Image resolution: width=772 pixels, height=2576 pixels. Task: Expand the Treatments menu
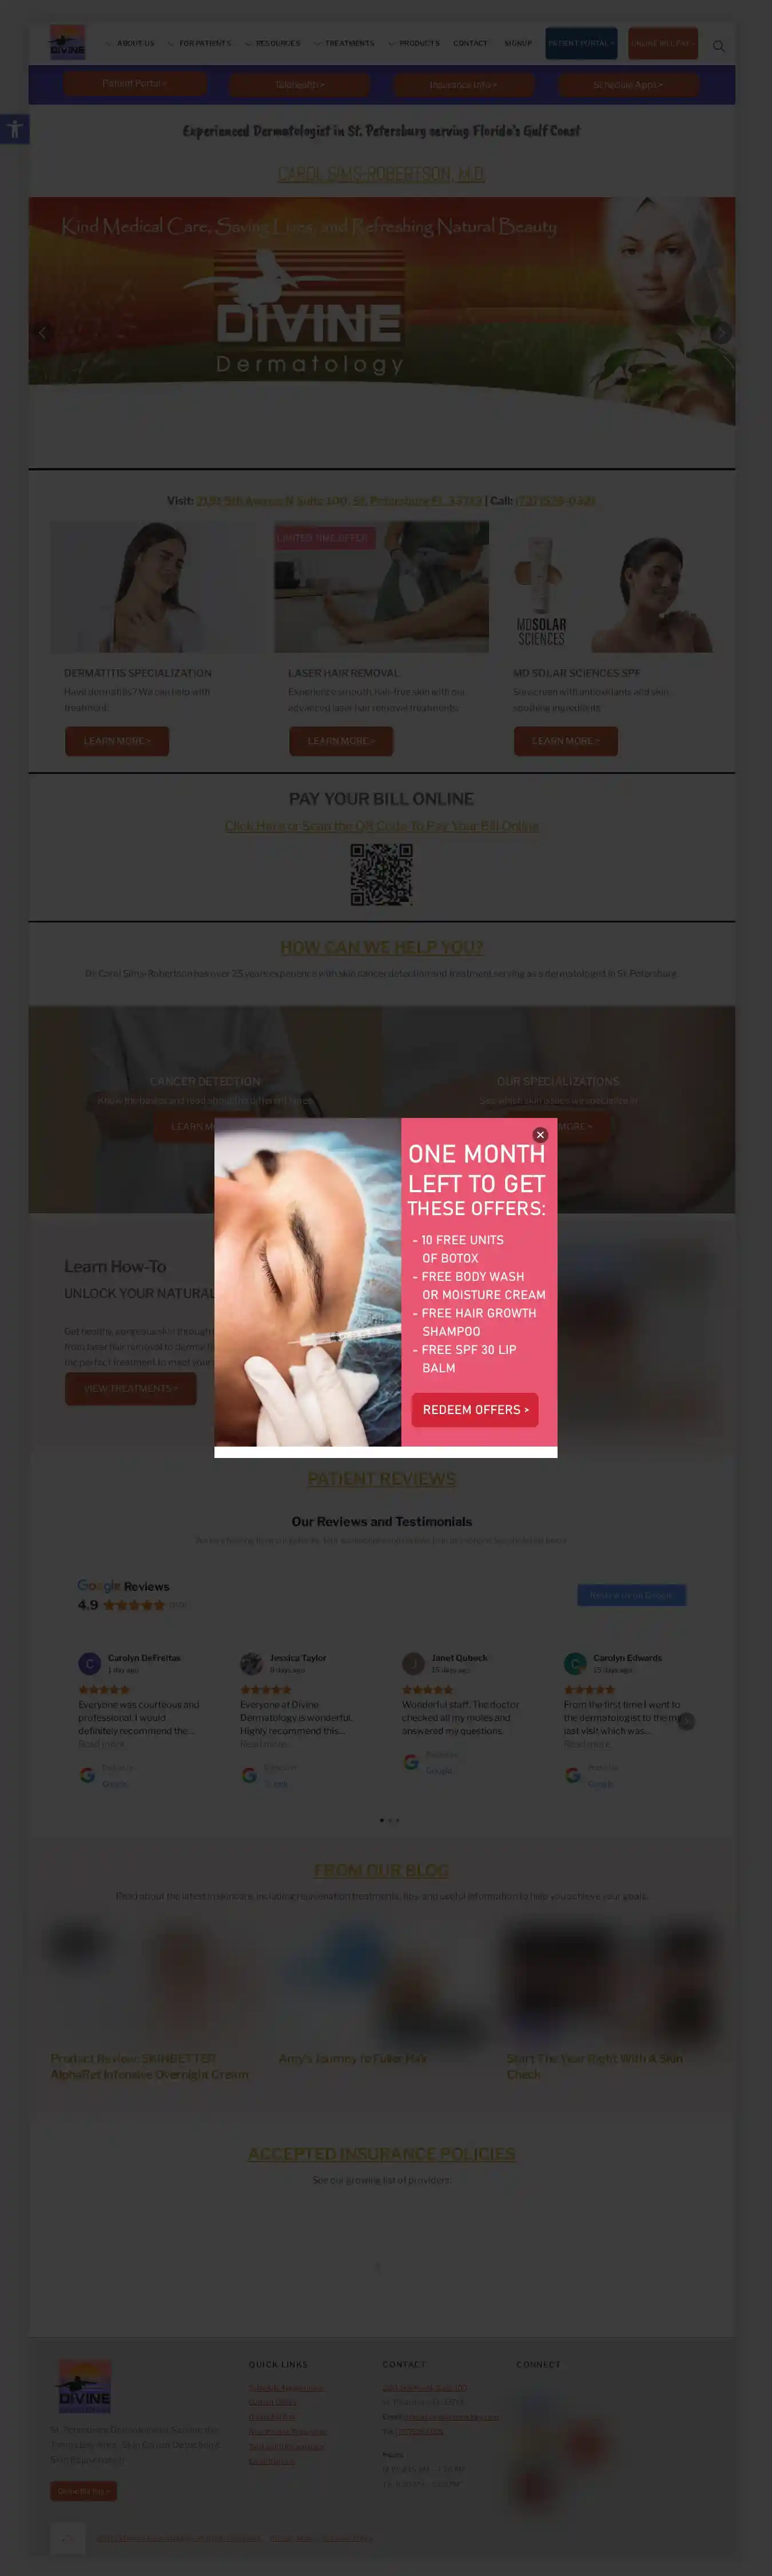pyautogui.click(x=344, y=43)
